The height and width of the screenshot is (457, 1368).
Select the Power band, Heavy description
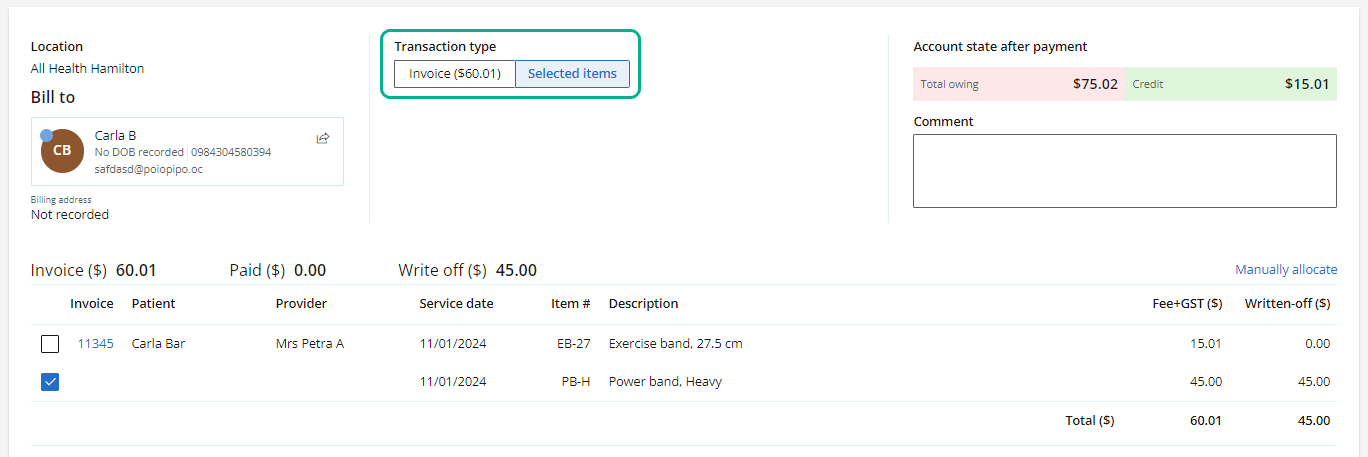point(665,382)
